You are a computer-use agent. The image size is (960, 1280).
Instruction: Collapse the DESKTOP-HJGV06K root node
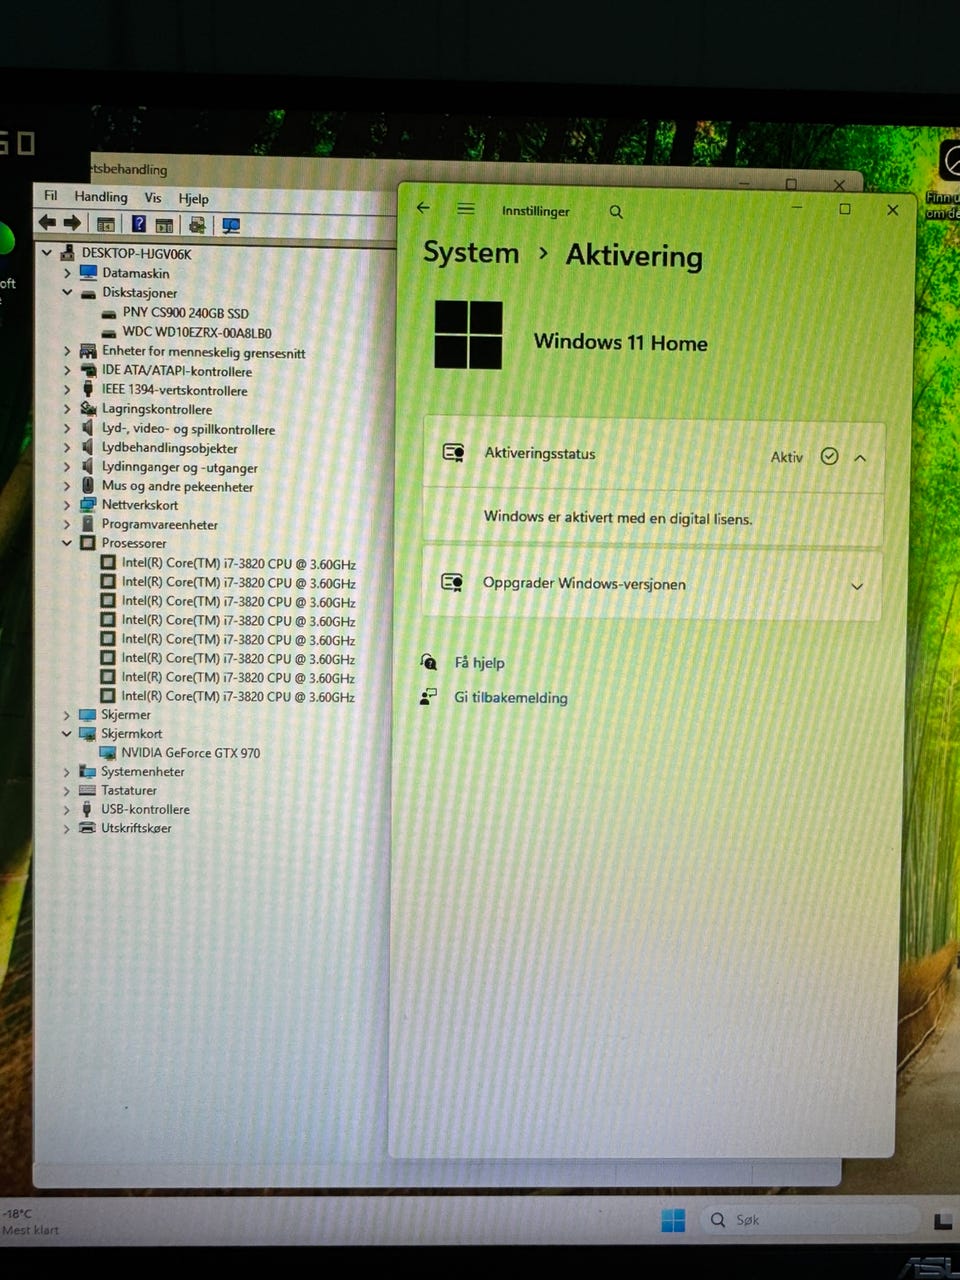tap(47, 253)
